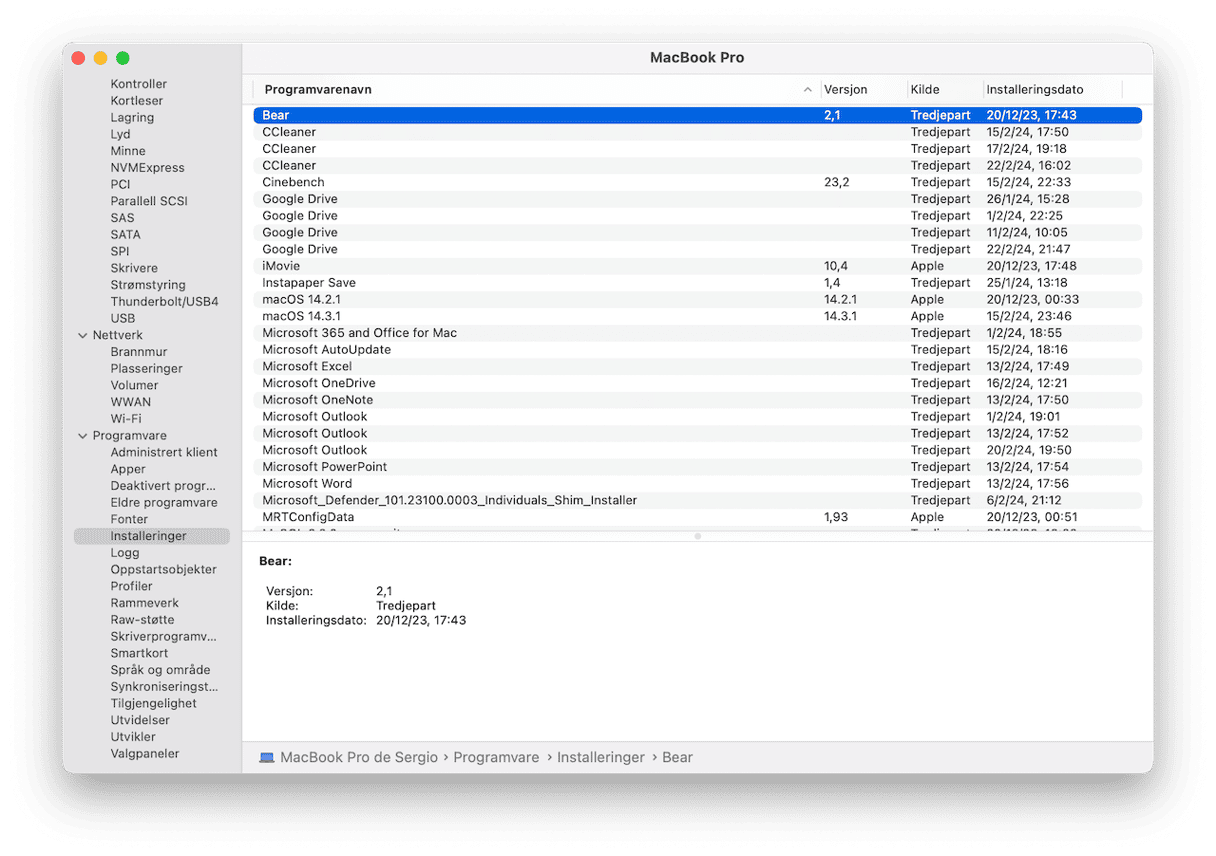This screenshot has height=856, width=1216.
Task: Select NVMExpress in the sidebar
Action: click(147, 168)
